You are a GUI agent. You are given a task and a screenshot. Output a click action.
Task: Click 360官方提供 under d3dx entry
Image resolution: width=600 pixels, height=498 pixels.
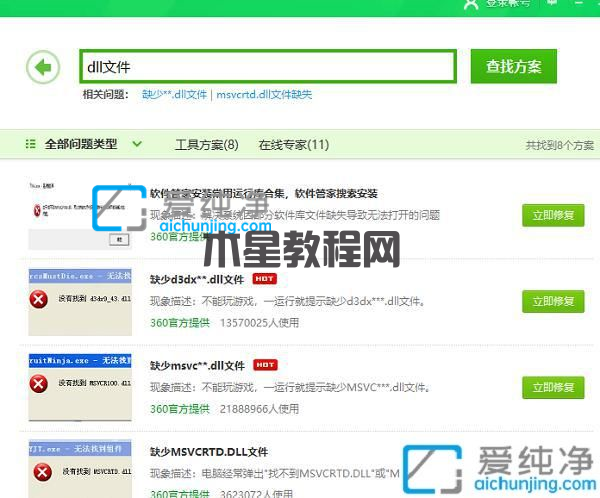click(180, 323)
